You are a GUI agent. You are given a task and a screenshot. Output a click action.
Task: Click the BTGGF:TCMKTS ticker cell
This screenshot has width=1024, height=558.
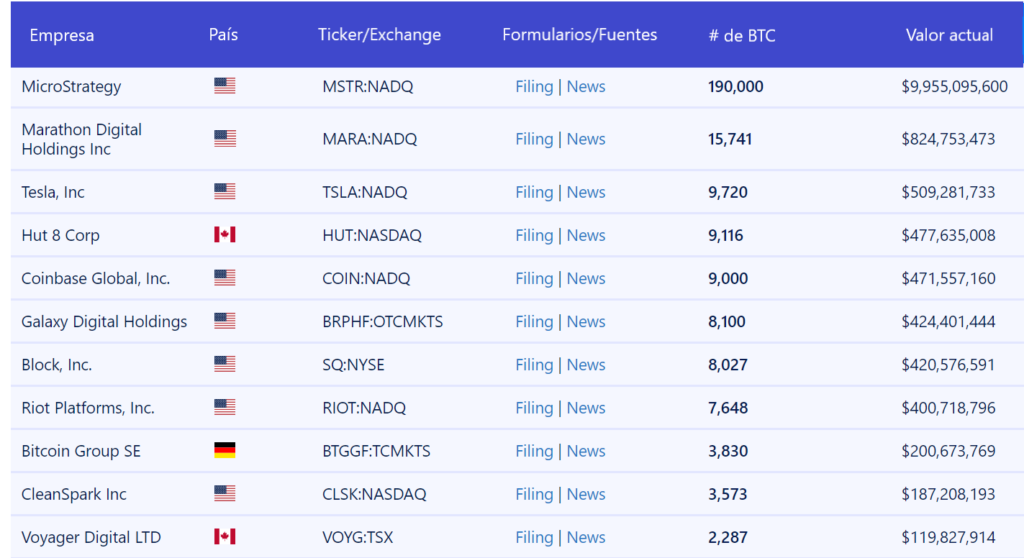click(x=376, y=451)
